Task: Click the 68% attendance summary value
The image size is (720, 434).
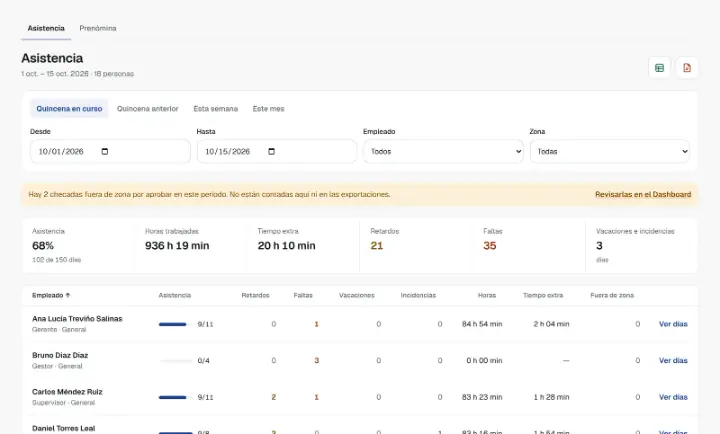Action: click(43, 246)
